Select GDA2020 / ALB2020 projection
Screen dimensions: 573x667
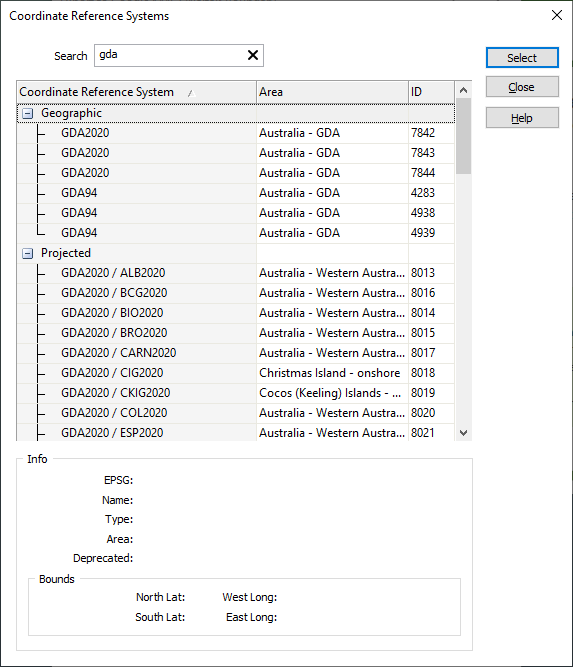pos(236,273)
